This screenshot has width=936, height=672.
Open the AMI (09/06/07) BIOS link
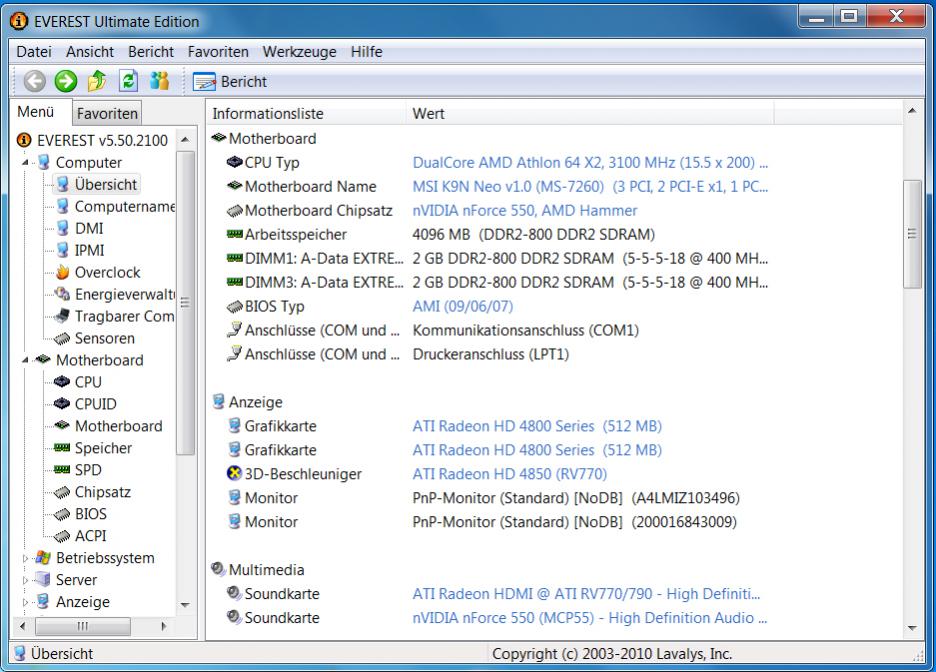click(463, 306)
